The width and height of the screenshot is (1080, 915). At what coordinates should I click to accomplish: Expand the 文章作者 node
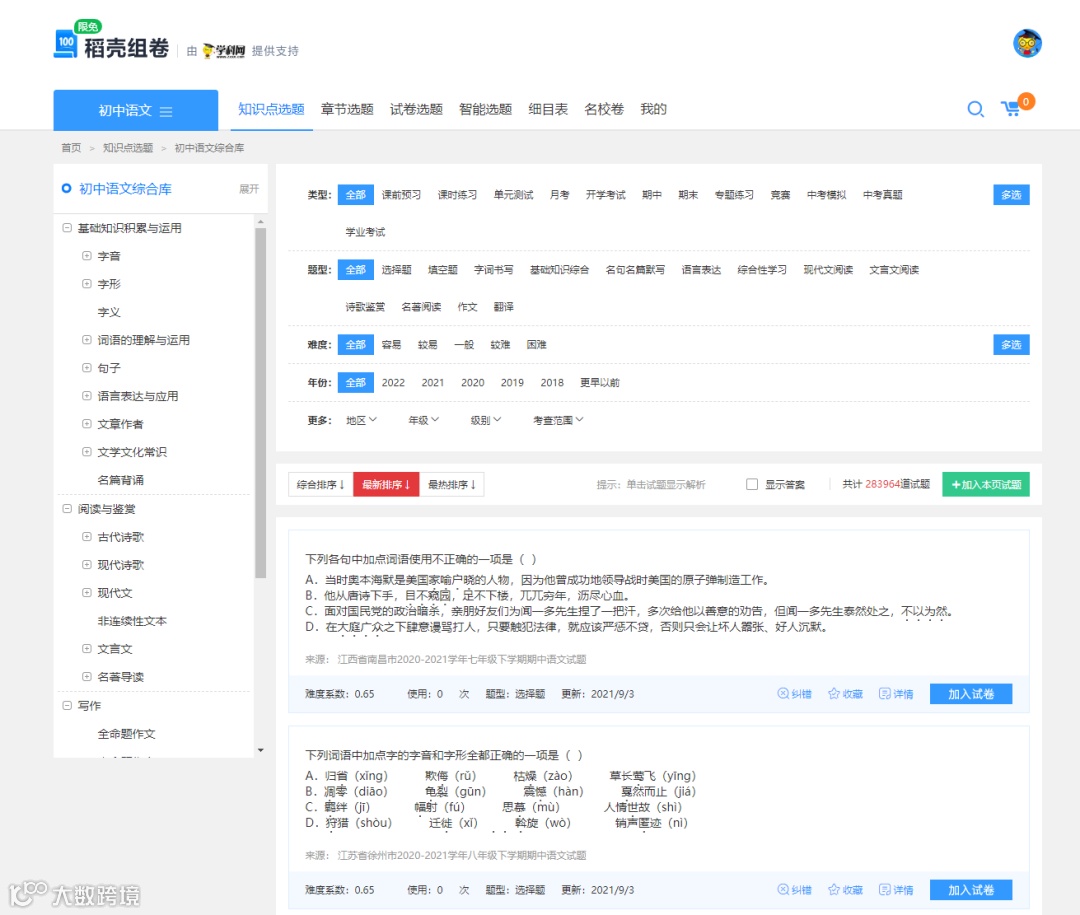[x=87, y=424]
